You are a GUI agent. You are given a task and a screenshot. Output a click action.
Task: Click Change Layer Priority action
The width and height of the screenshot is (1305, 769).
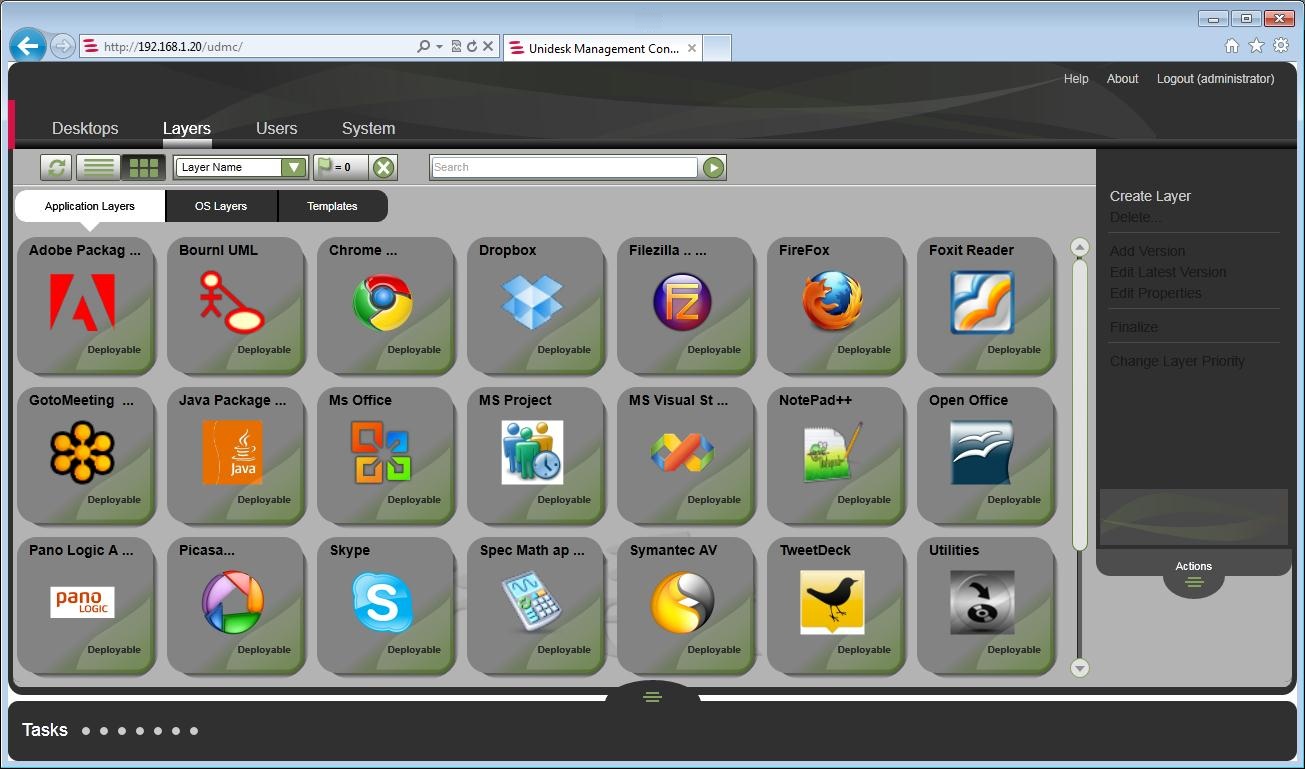[x=1177, y=361]
